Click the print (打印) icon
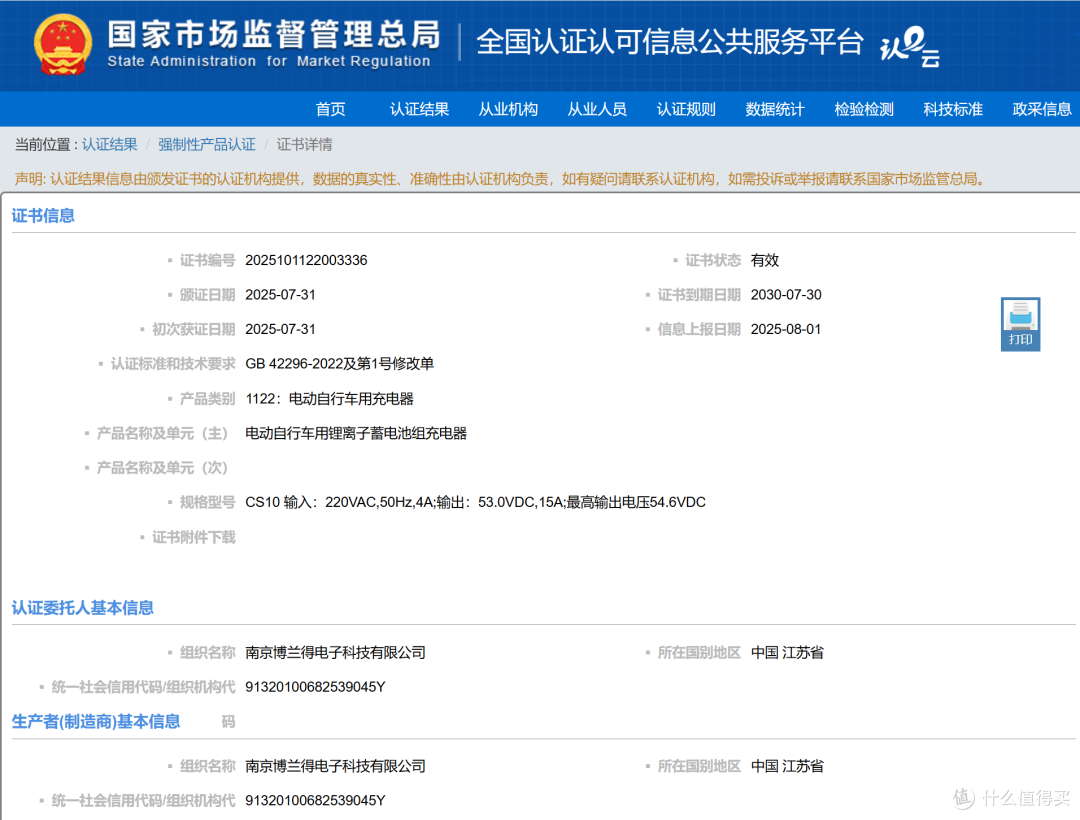 [1020, 324]
